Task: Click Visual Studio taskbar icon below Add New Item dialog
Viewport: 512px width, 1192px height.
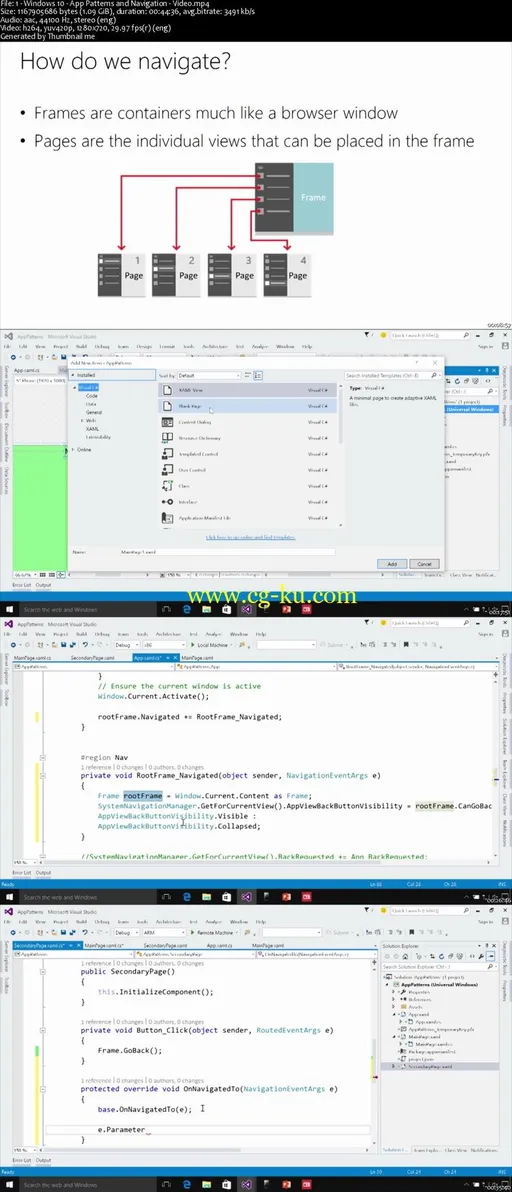Action: pos(246,610)
